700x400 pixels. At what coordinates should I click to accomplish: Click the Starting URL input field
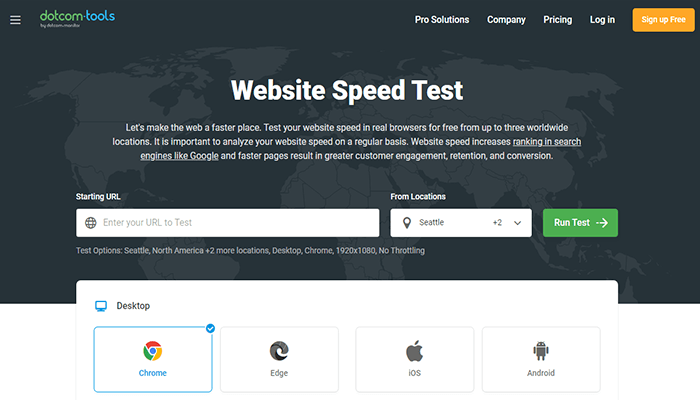point(235,223)
